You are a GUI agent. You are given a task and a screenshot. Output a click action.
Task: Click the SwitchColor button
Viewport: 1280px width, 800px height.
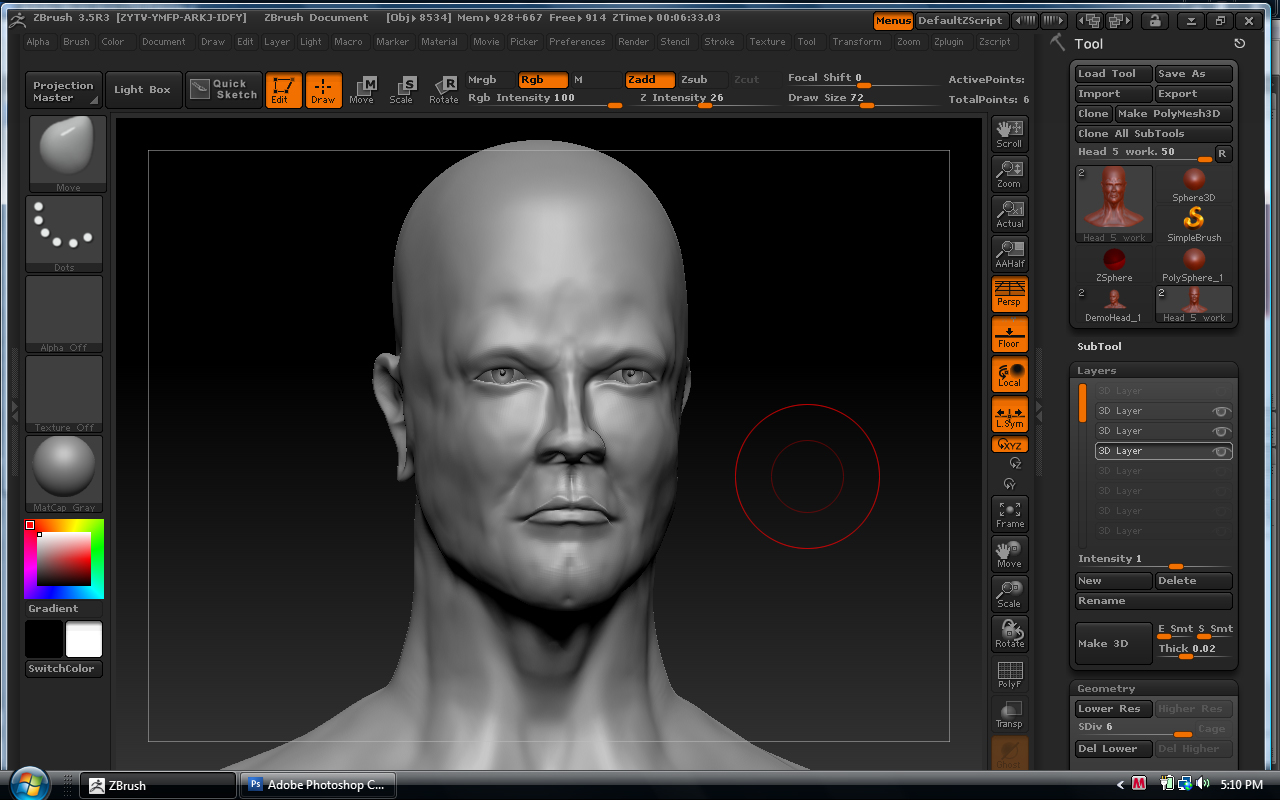64,669
